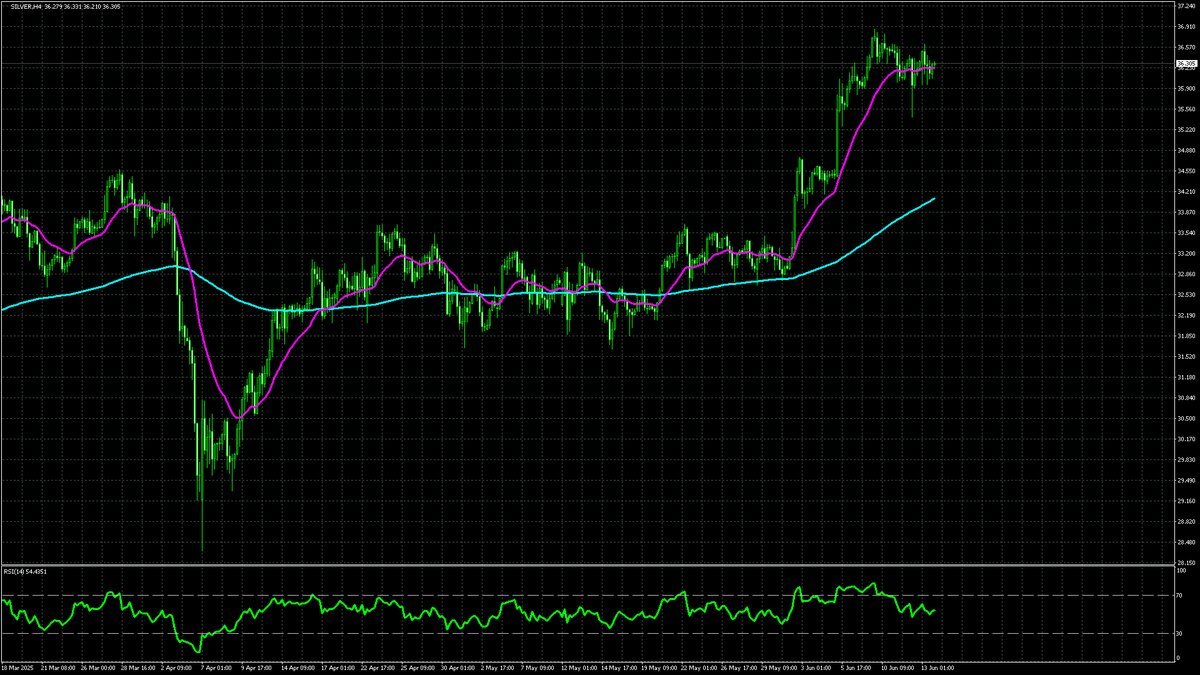Click the 29.830 price axis label
This screenshot has width=1200, height=675.
(x=1186, y=460)
